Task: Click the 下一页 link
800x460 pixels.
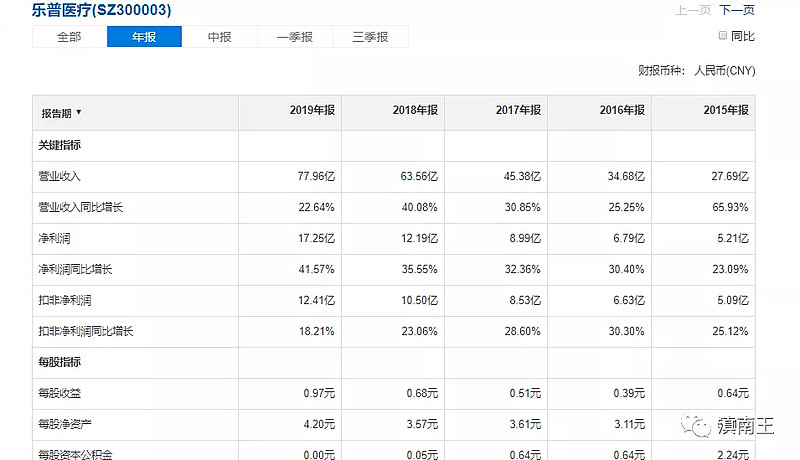Action: pos(737,10)
